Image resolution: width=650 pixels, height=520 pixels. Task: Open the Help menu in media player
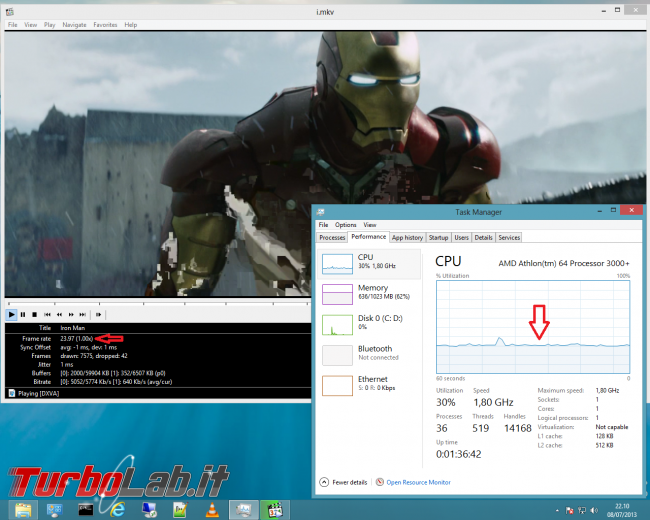coord(131,25)
